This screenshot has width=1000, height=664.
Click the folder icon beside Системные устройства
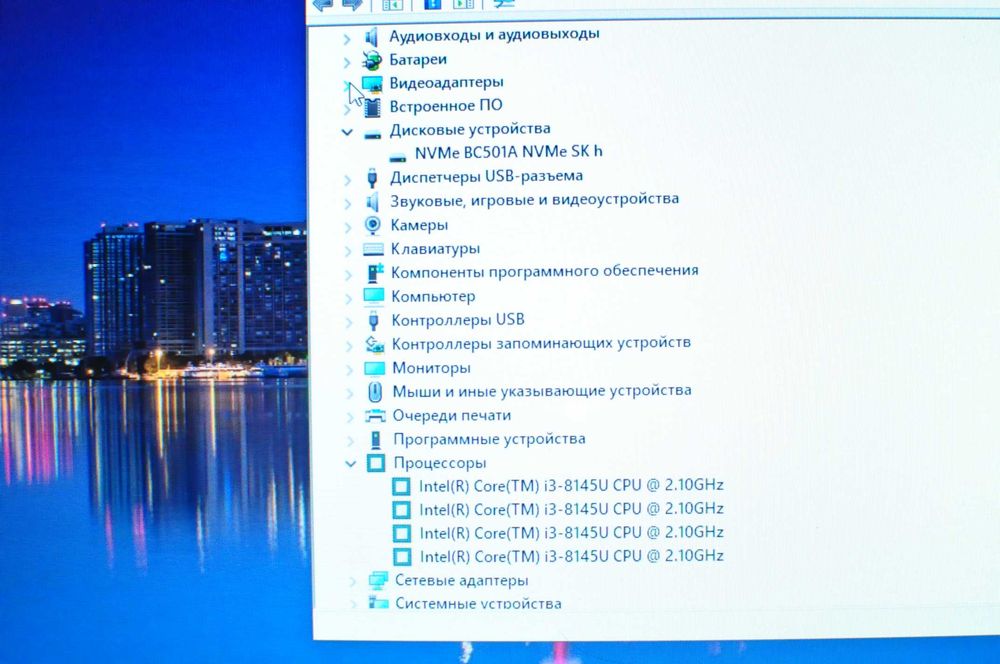tap(379, 602)
